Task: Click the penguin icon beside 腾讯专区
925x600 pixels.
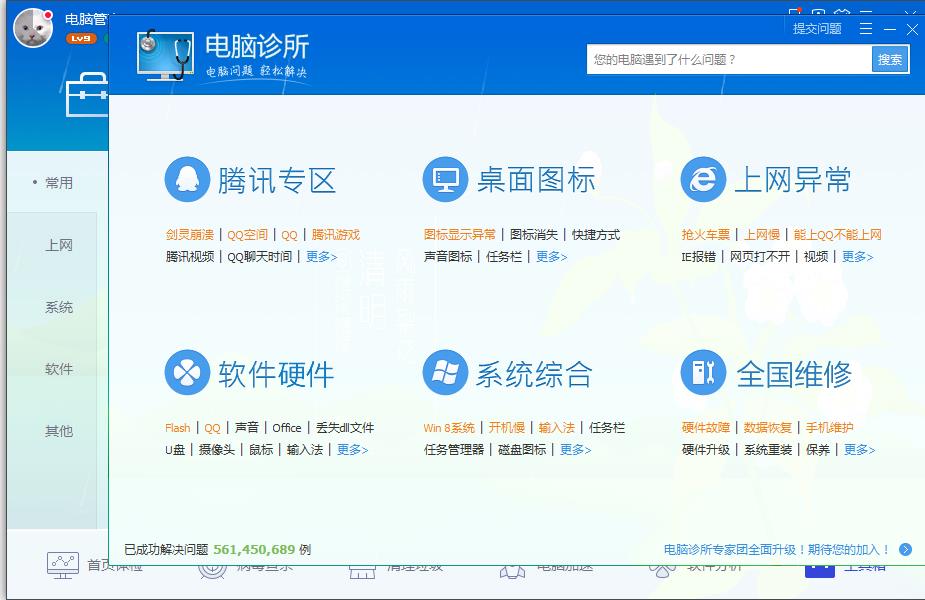Action: pyautogui.click(x=187, y=179)
